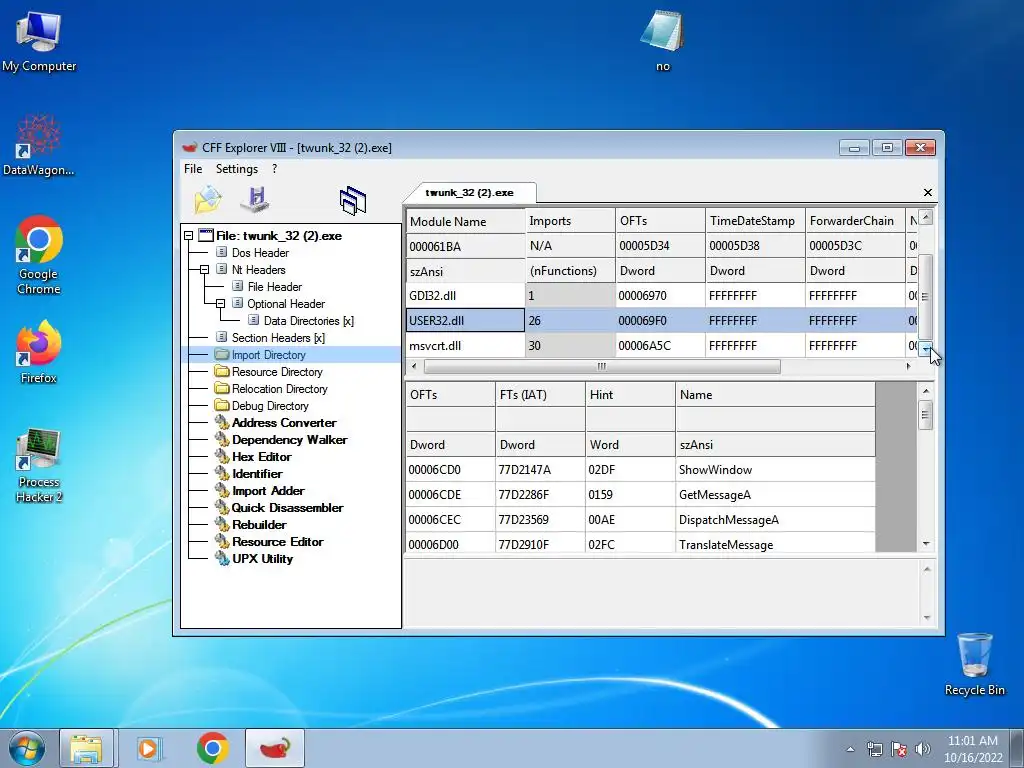Screen dimensions: 1024x768
Task: Select the GDI32.dll module row
Action: 661,296
